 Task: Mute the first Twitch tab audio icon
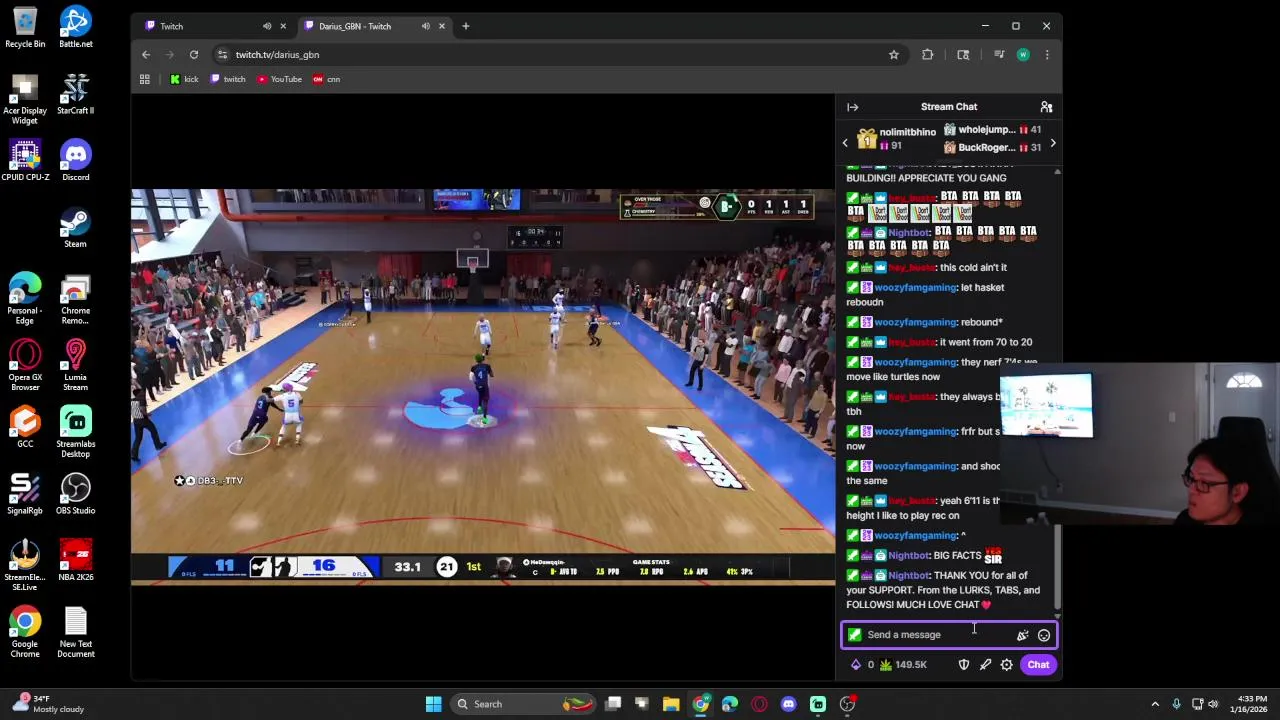coord(267,26)
